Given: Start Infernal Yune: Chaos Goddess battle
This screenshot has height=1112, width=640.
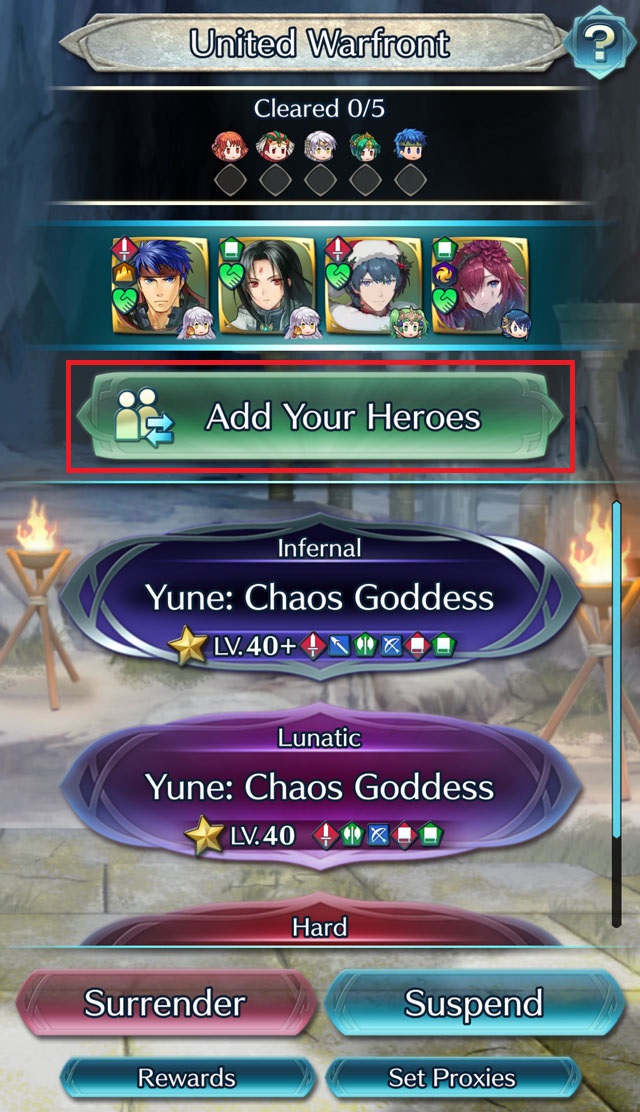Looking at the screenshot, I should tap(320, 597).
